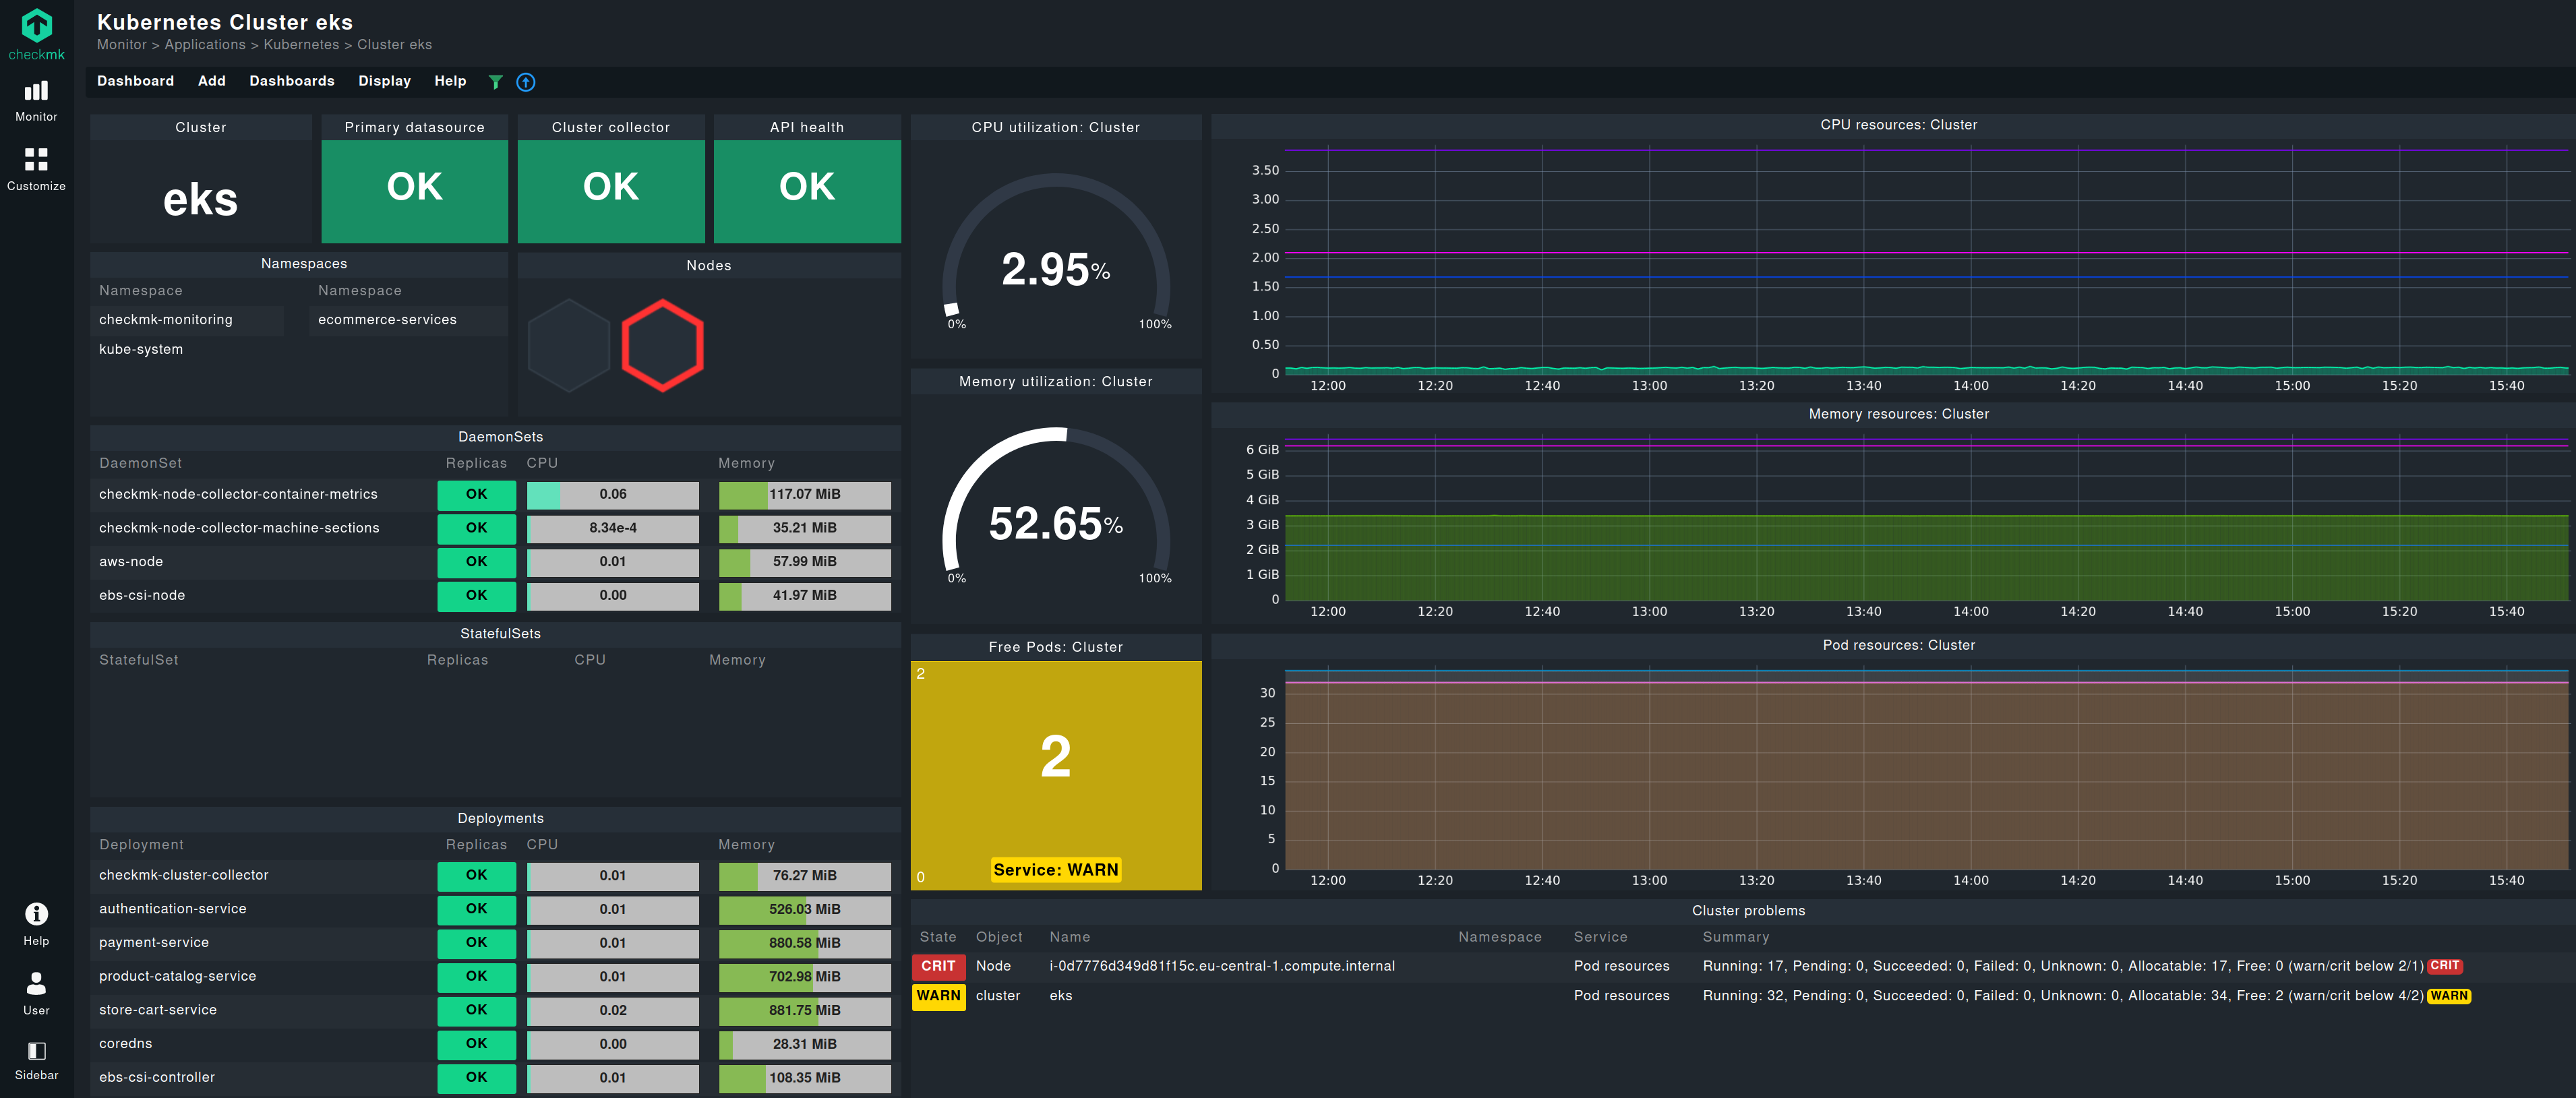
Task: Open the ecommerce-services namespace
Action: pyautogui.click(x=387, y=320)
